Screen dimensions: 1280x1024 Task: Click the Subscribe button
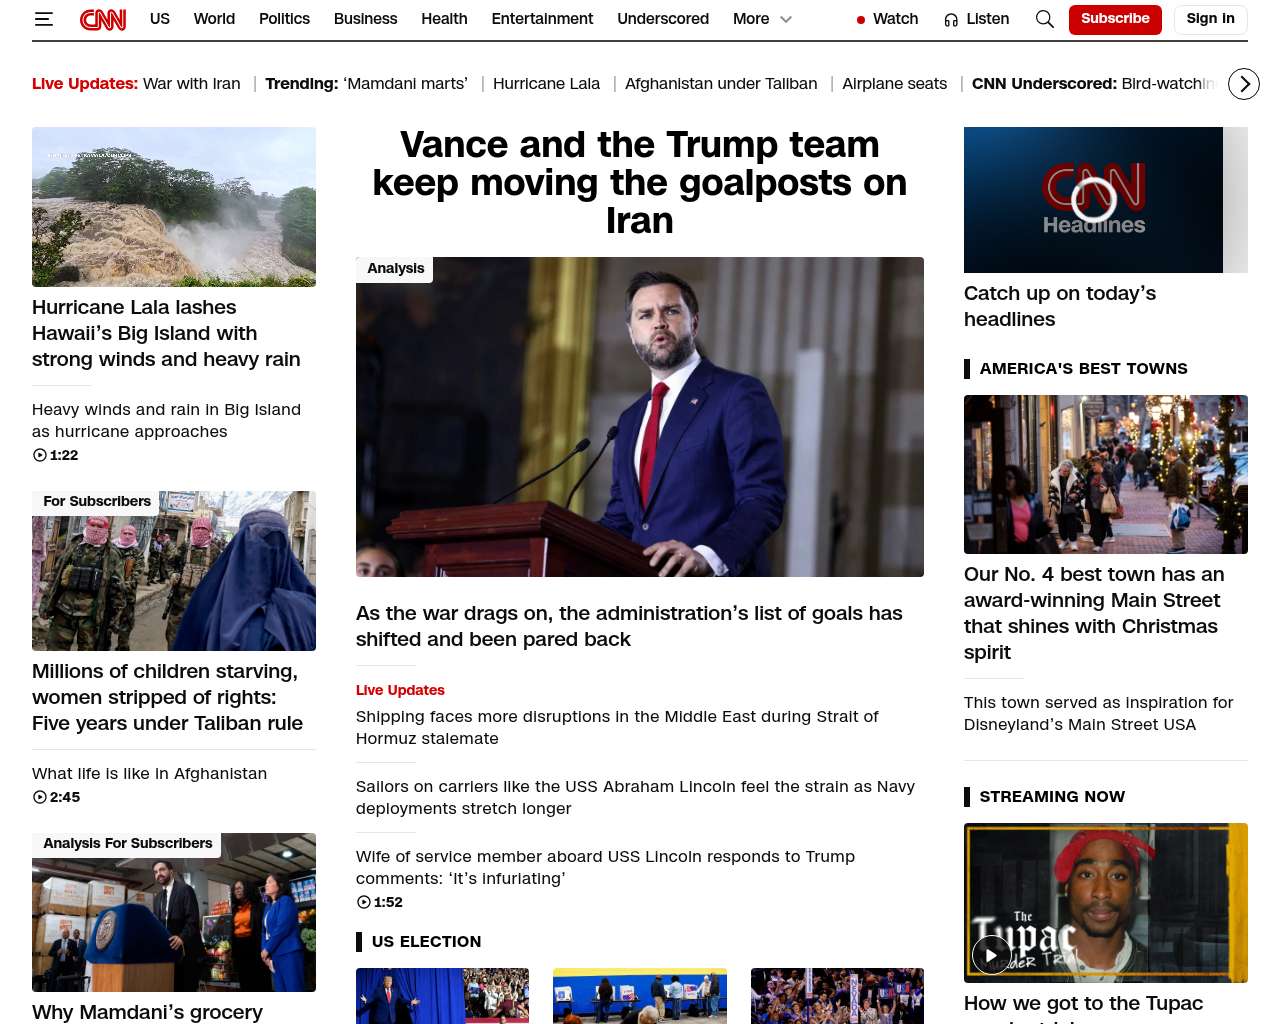(1115, 19)
